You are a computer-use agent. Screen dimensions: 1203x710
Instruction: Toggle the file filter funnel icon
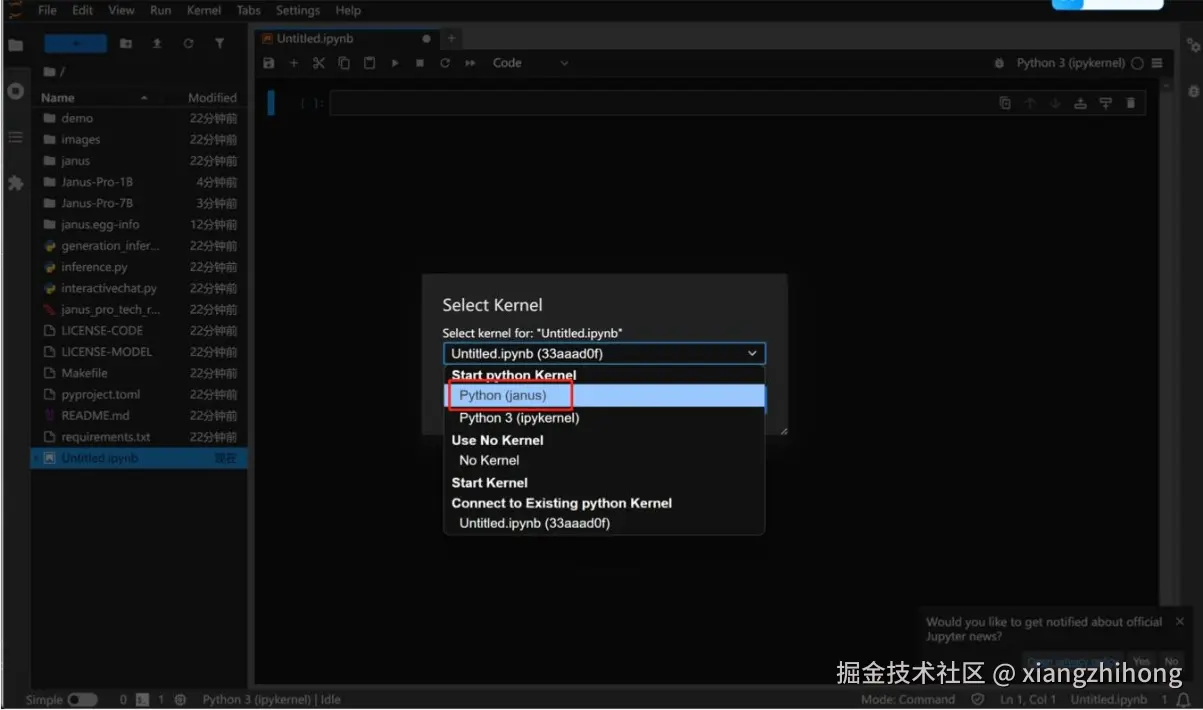tap(219, 44)
